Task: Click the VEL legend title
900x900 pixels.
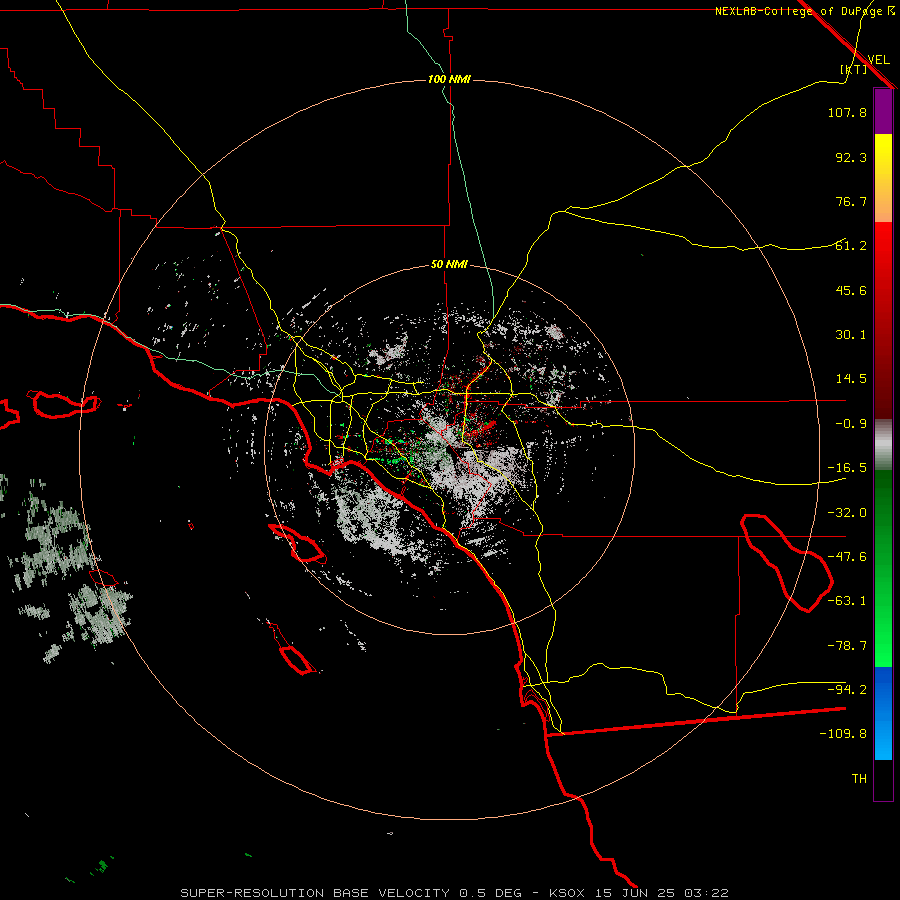Action: coord(878,60)
